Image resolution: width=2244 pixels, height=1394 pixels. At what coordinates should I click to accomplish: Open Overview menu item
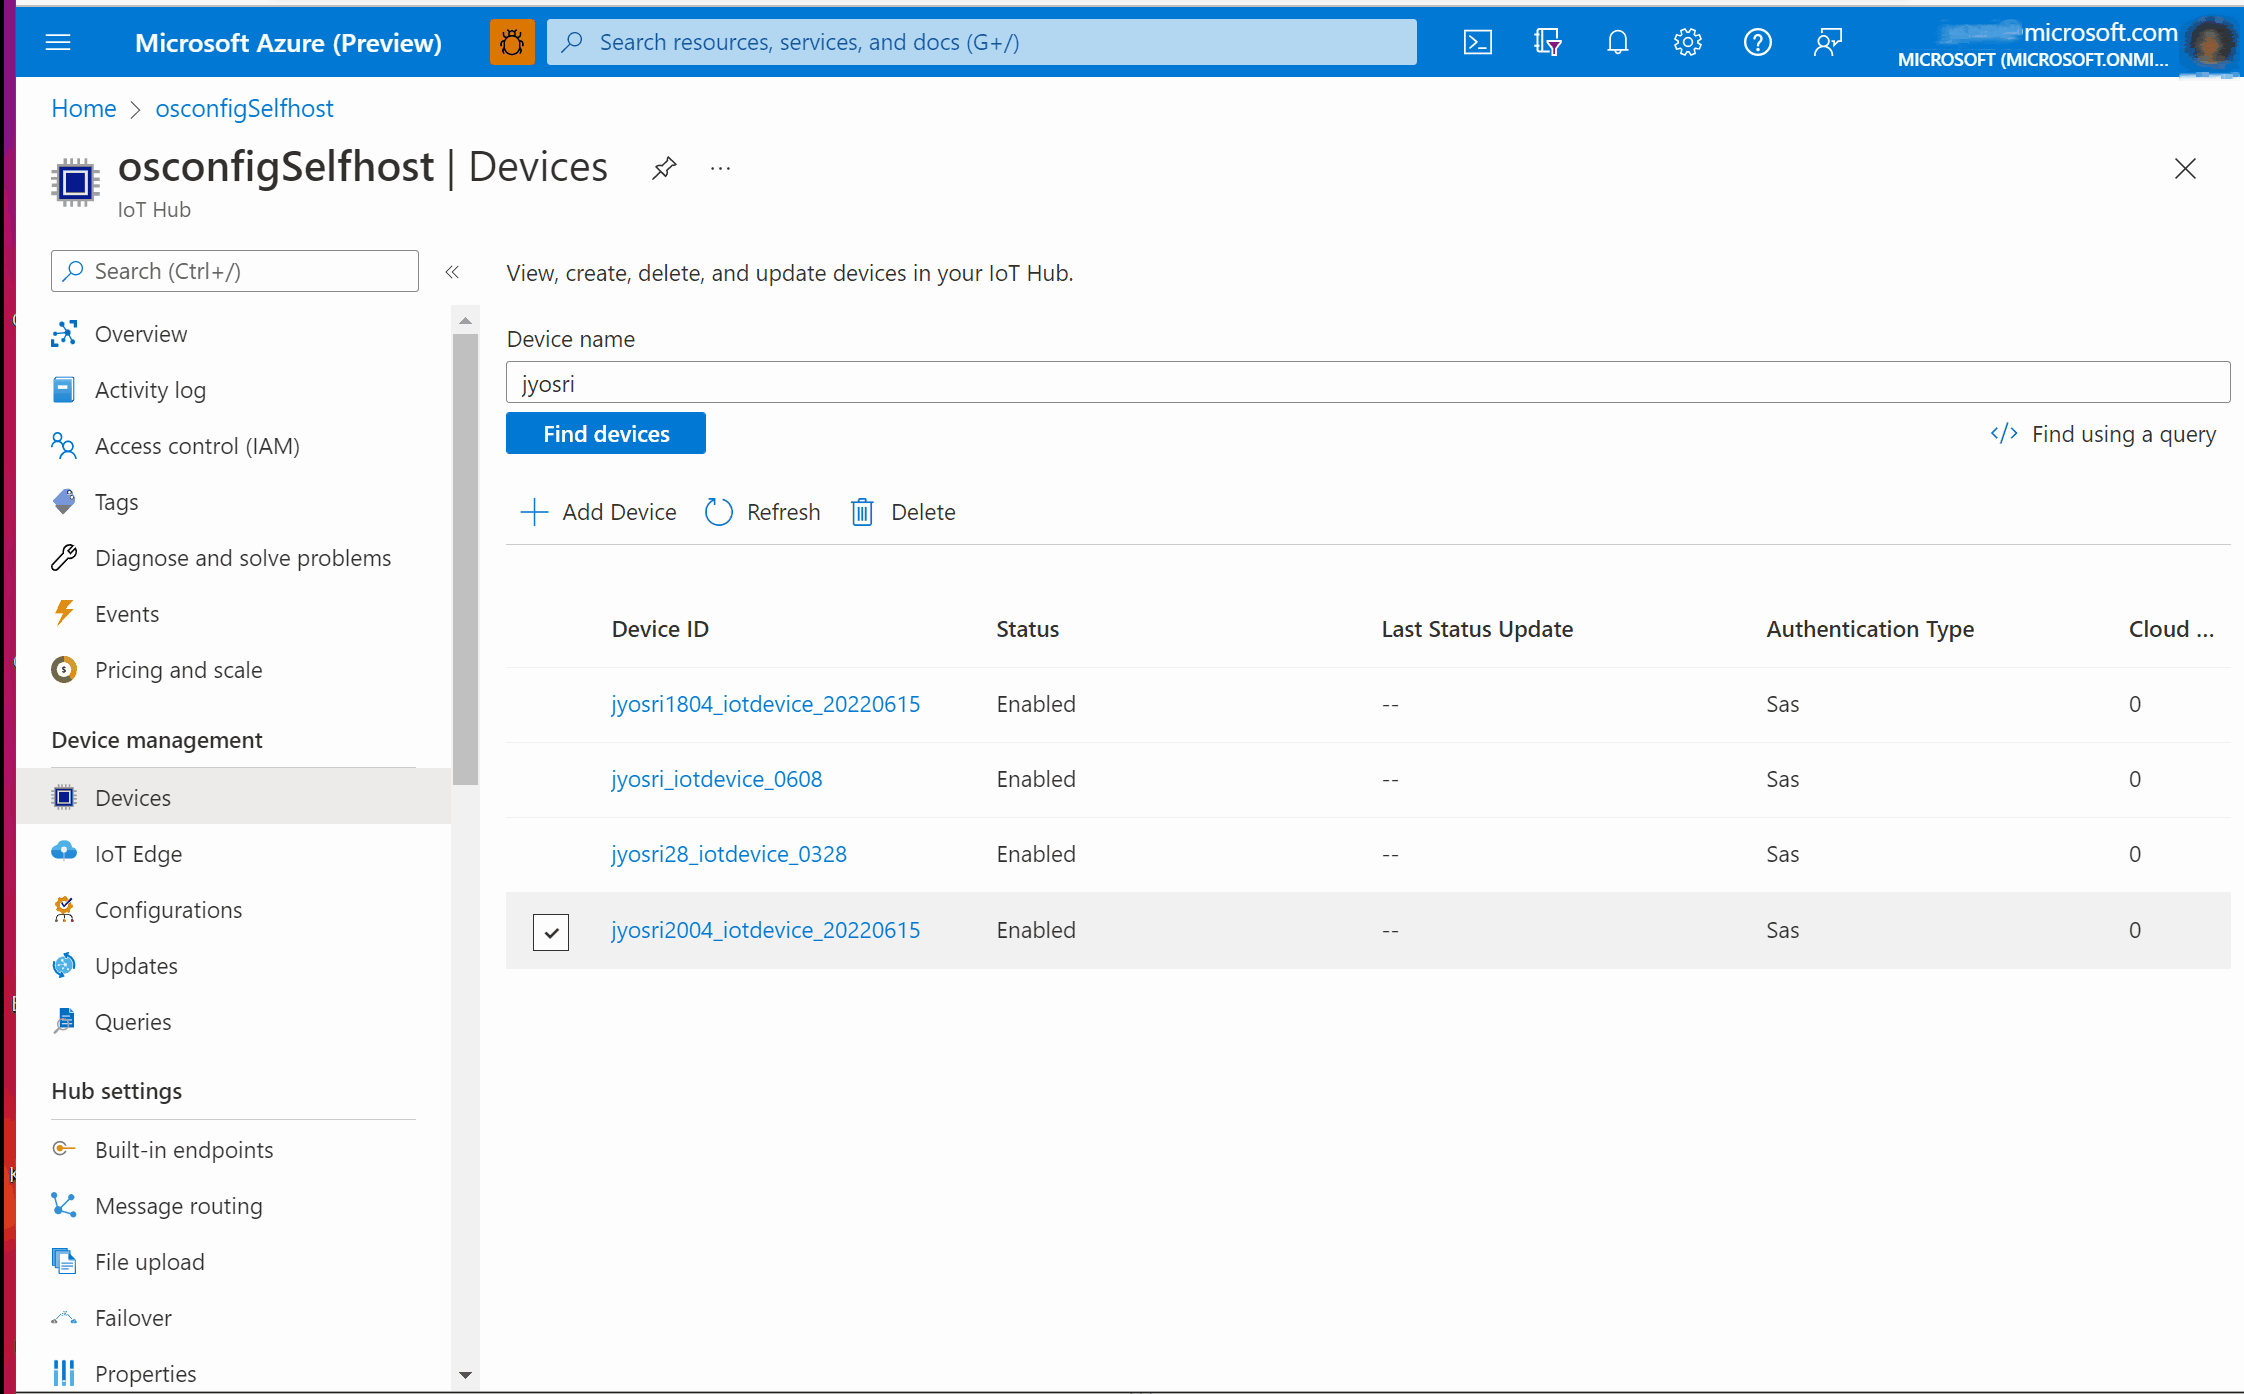pyautogui.click(x=141, y=332)
